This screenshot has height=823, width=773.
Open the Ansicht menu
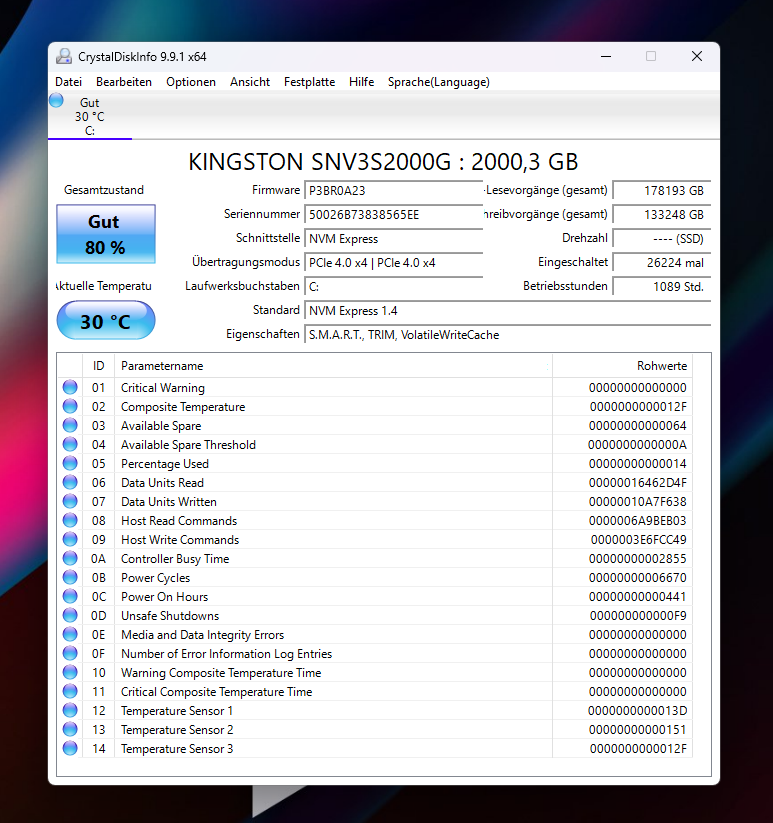tap(250, 82)
